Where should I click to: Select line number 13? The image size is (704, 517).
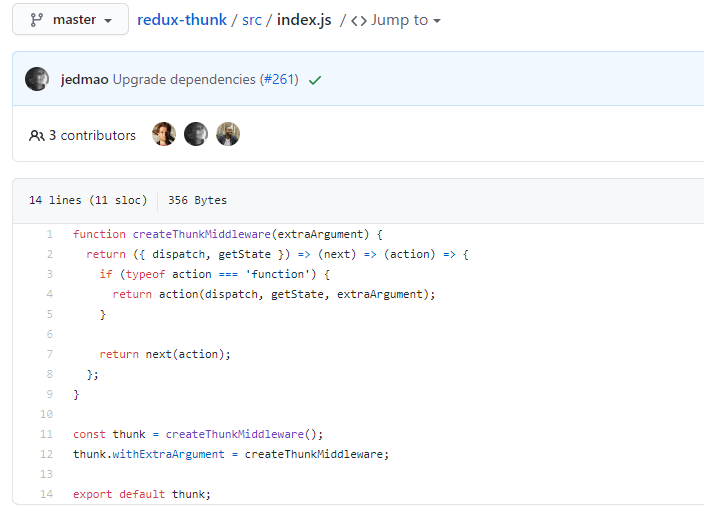(47, 474)
